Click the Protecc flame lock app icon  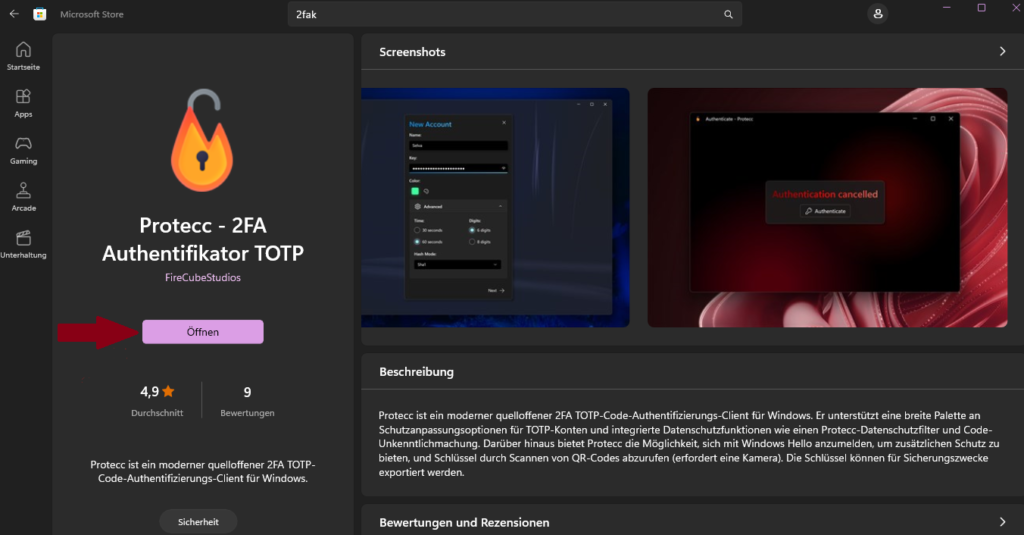[202, 140]
